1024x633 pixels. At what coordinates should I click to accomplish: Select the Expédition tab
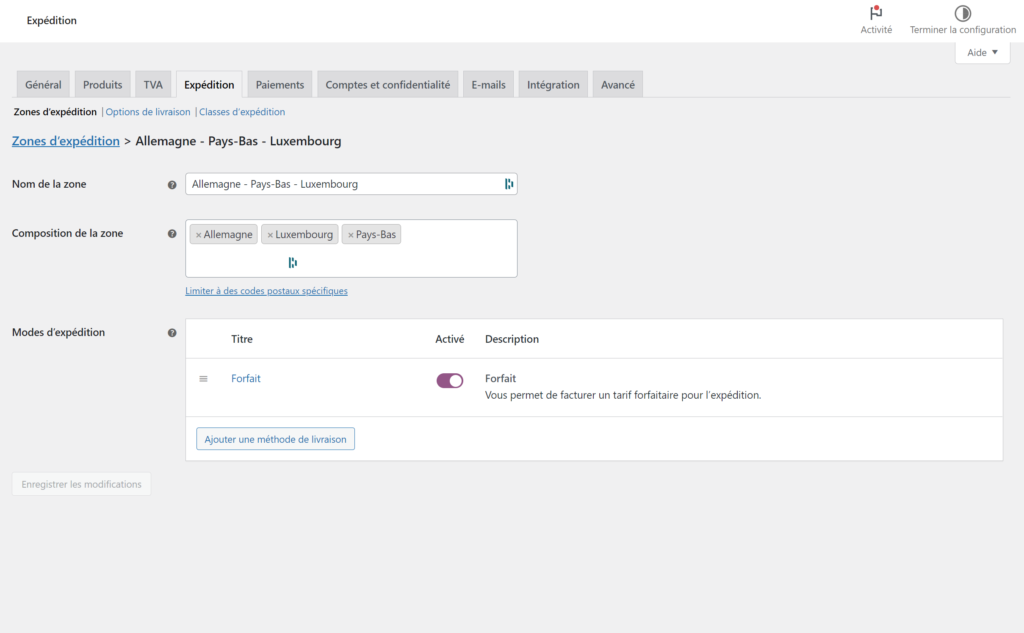(x=209, y=84)
